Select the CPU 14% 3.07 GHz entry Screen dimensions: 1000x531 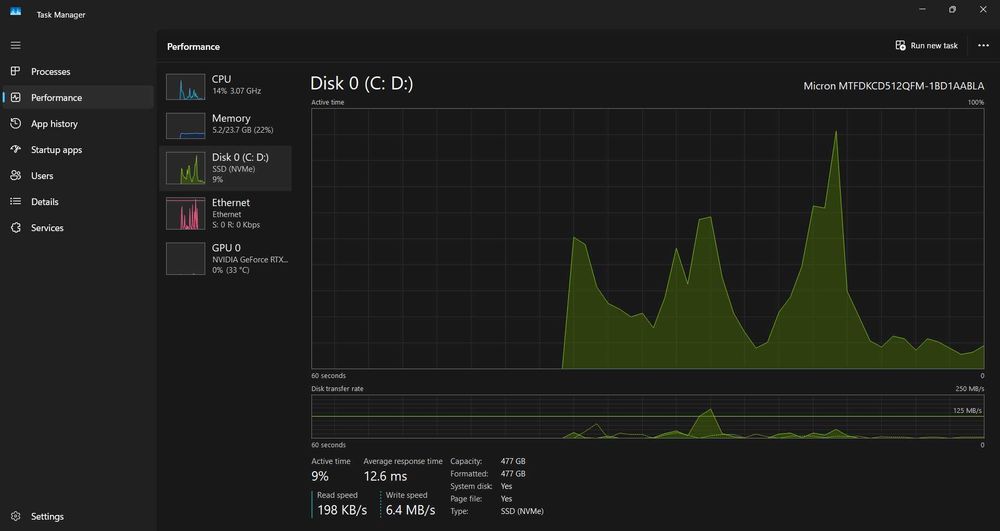click(x=225, y=87)
